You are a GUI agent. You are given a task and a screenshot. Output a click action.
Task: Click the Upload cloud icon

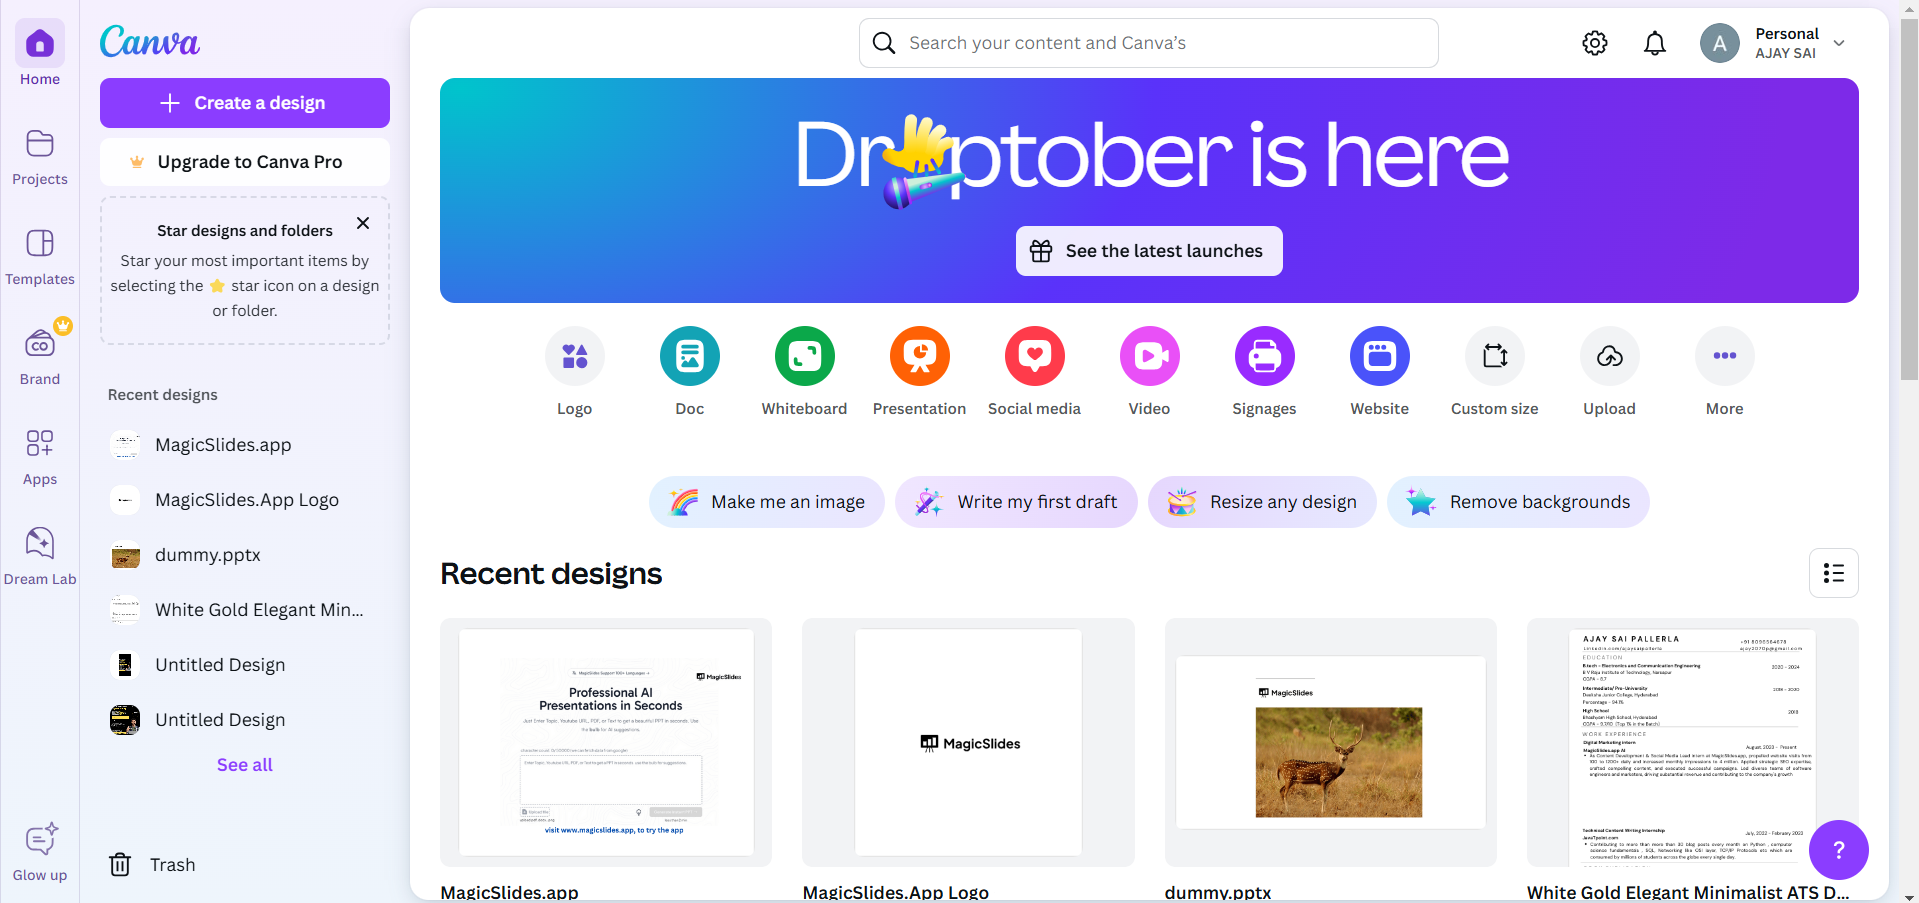(1610, 356)
